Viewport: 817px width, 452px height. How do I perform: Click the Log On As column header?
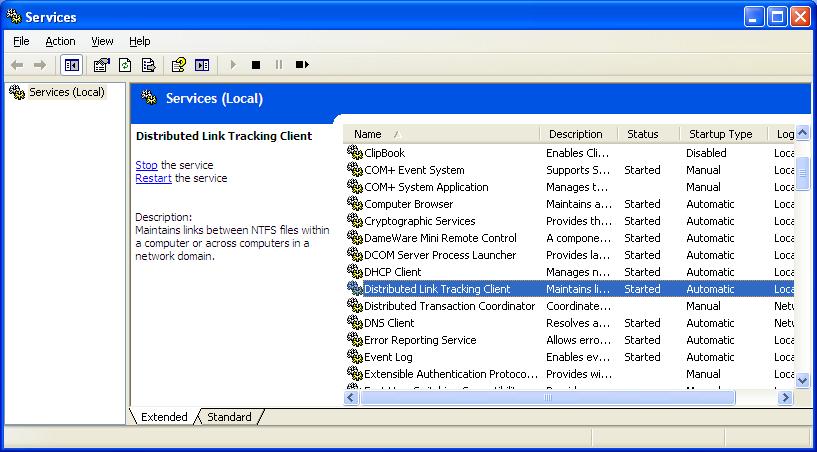click(782, 134)
